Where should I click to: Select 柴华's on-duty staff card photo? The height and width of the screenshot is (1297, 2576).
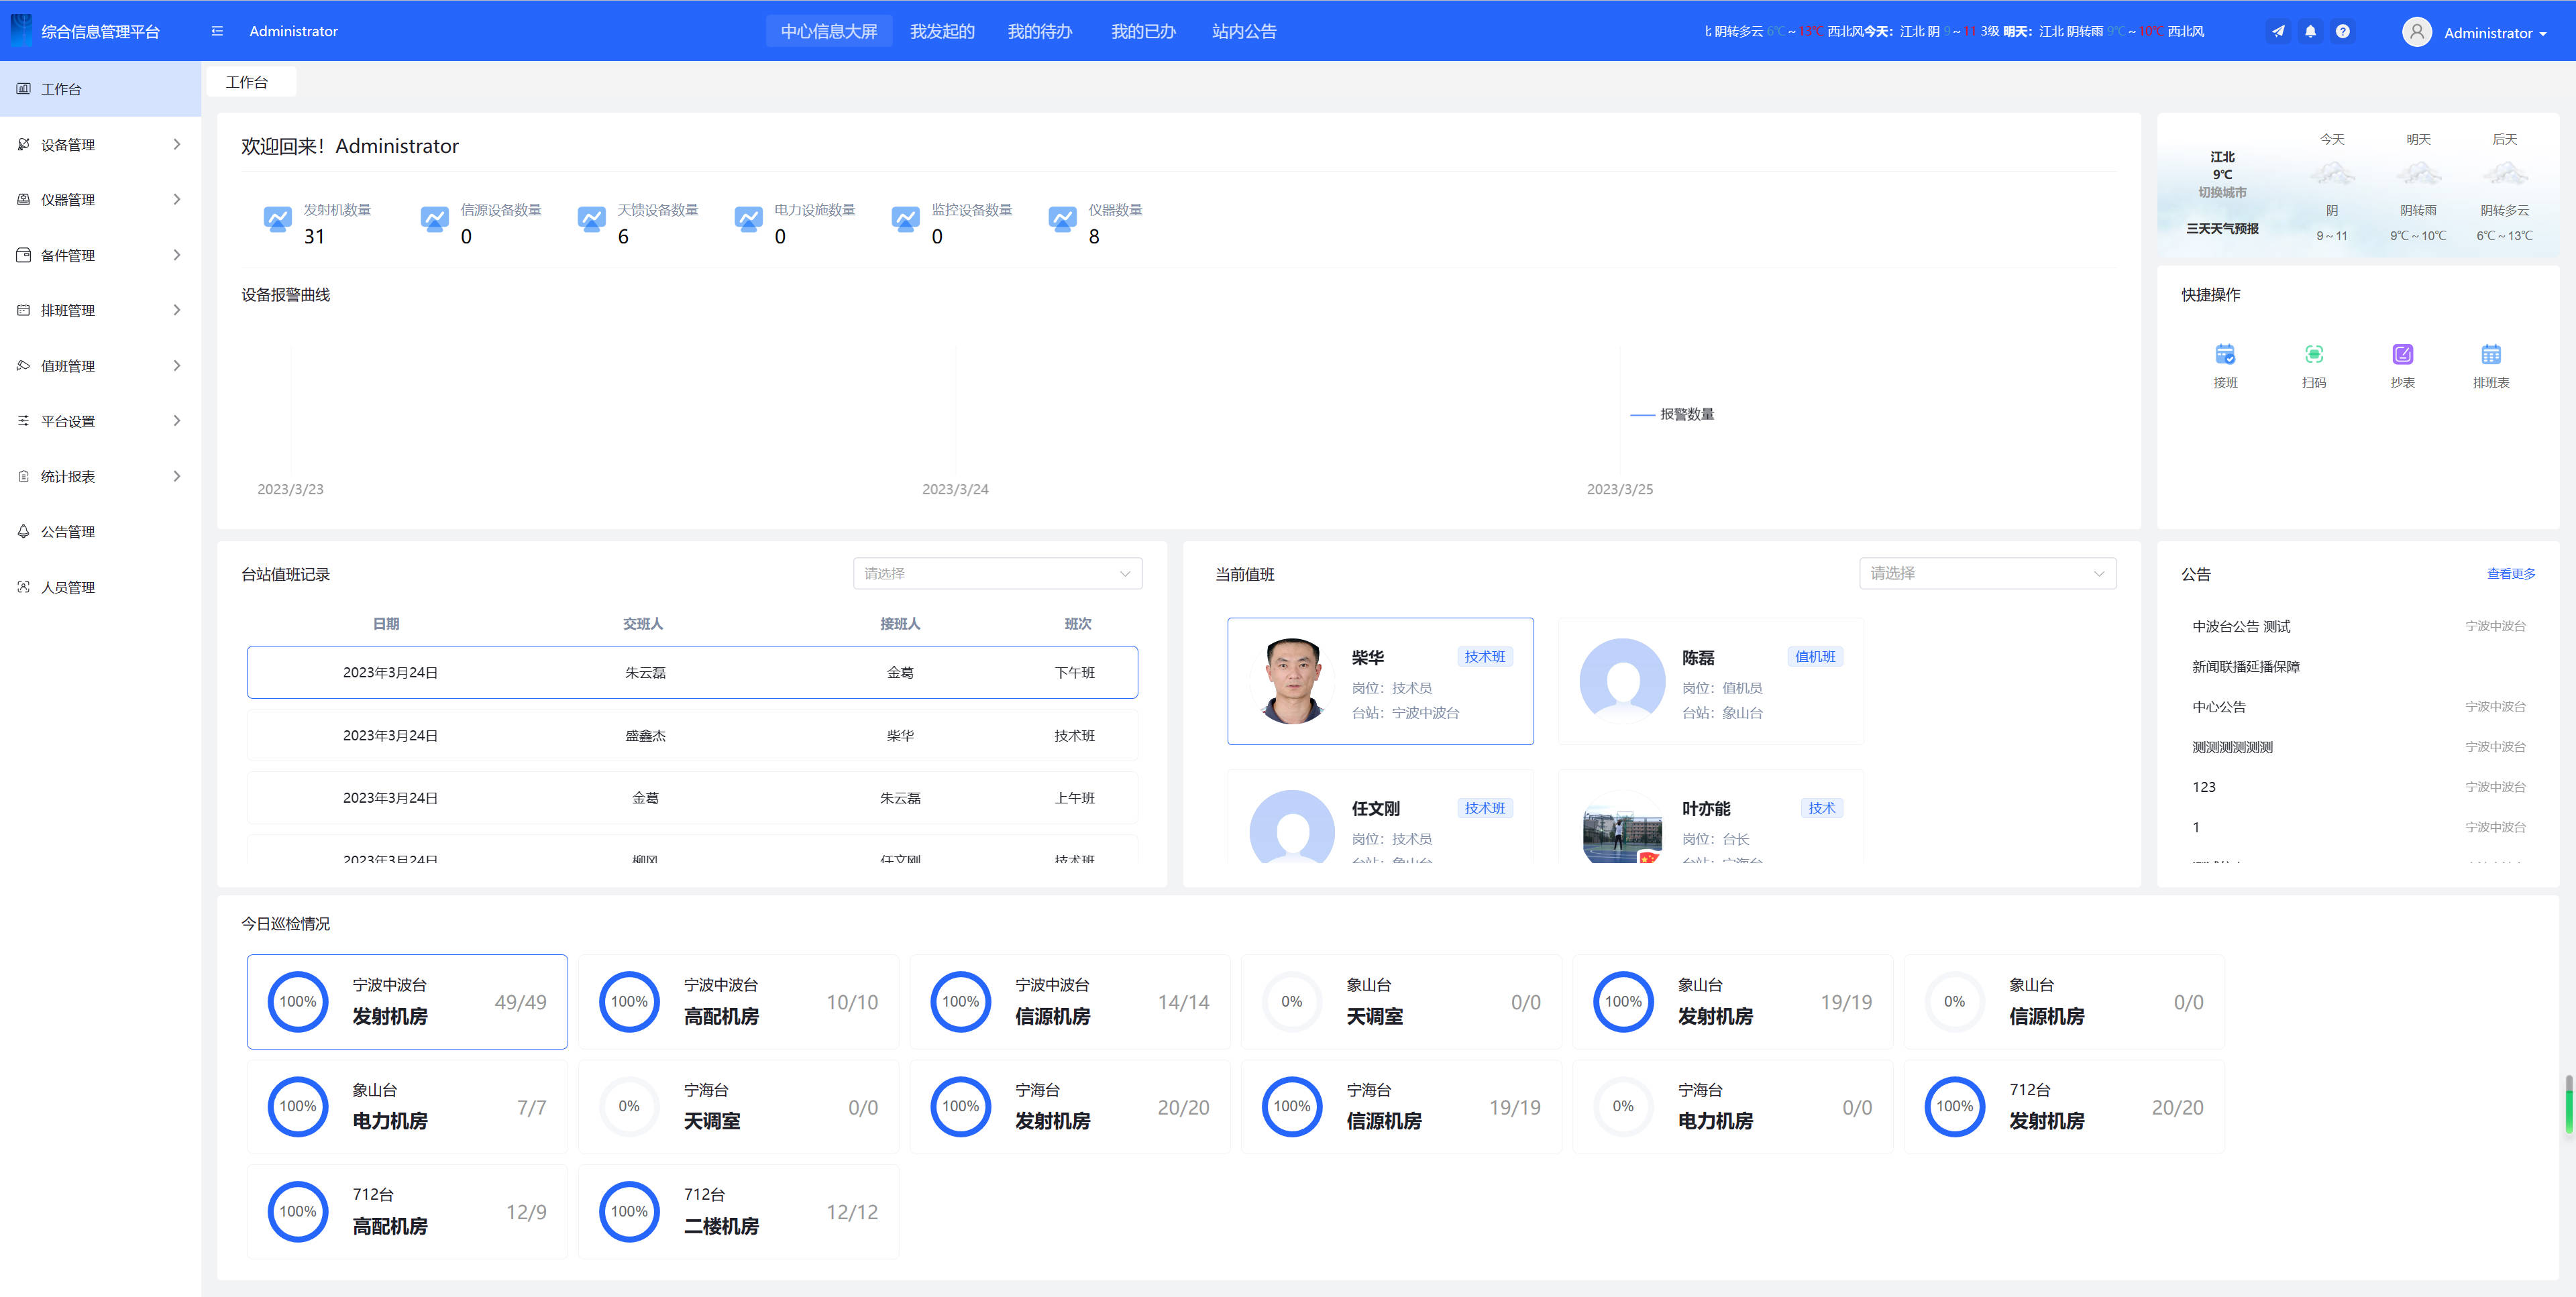click(x=1292, y=681)
